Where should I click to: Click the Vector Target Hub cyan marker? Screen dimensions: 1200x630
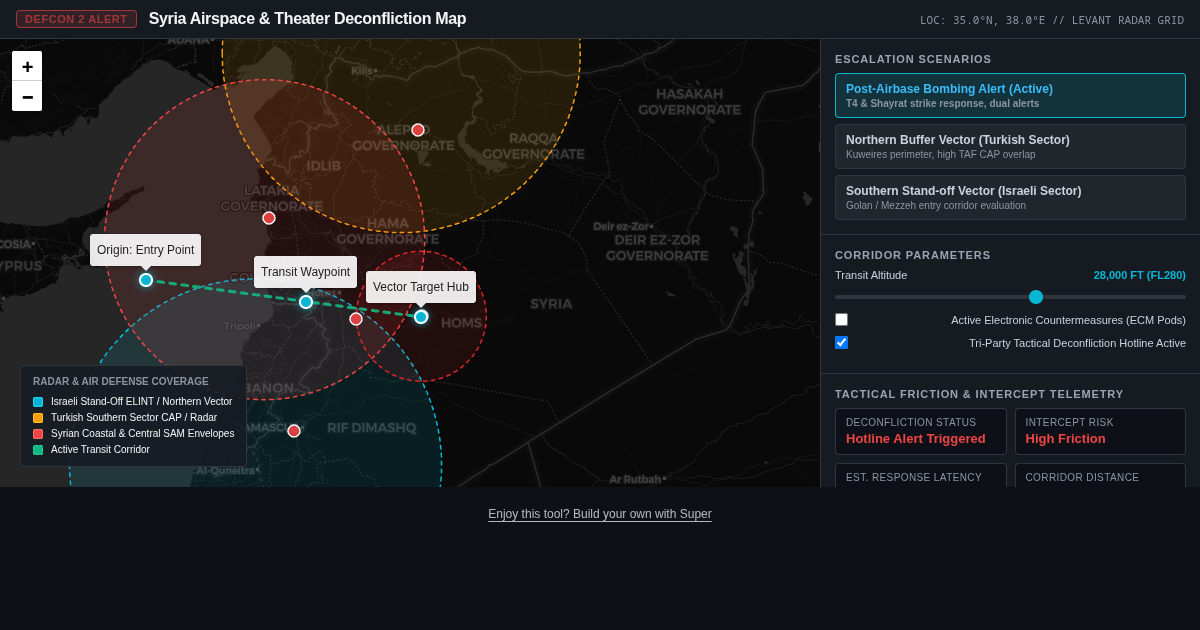pos(421,317)
